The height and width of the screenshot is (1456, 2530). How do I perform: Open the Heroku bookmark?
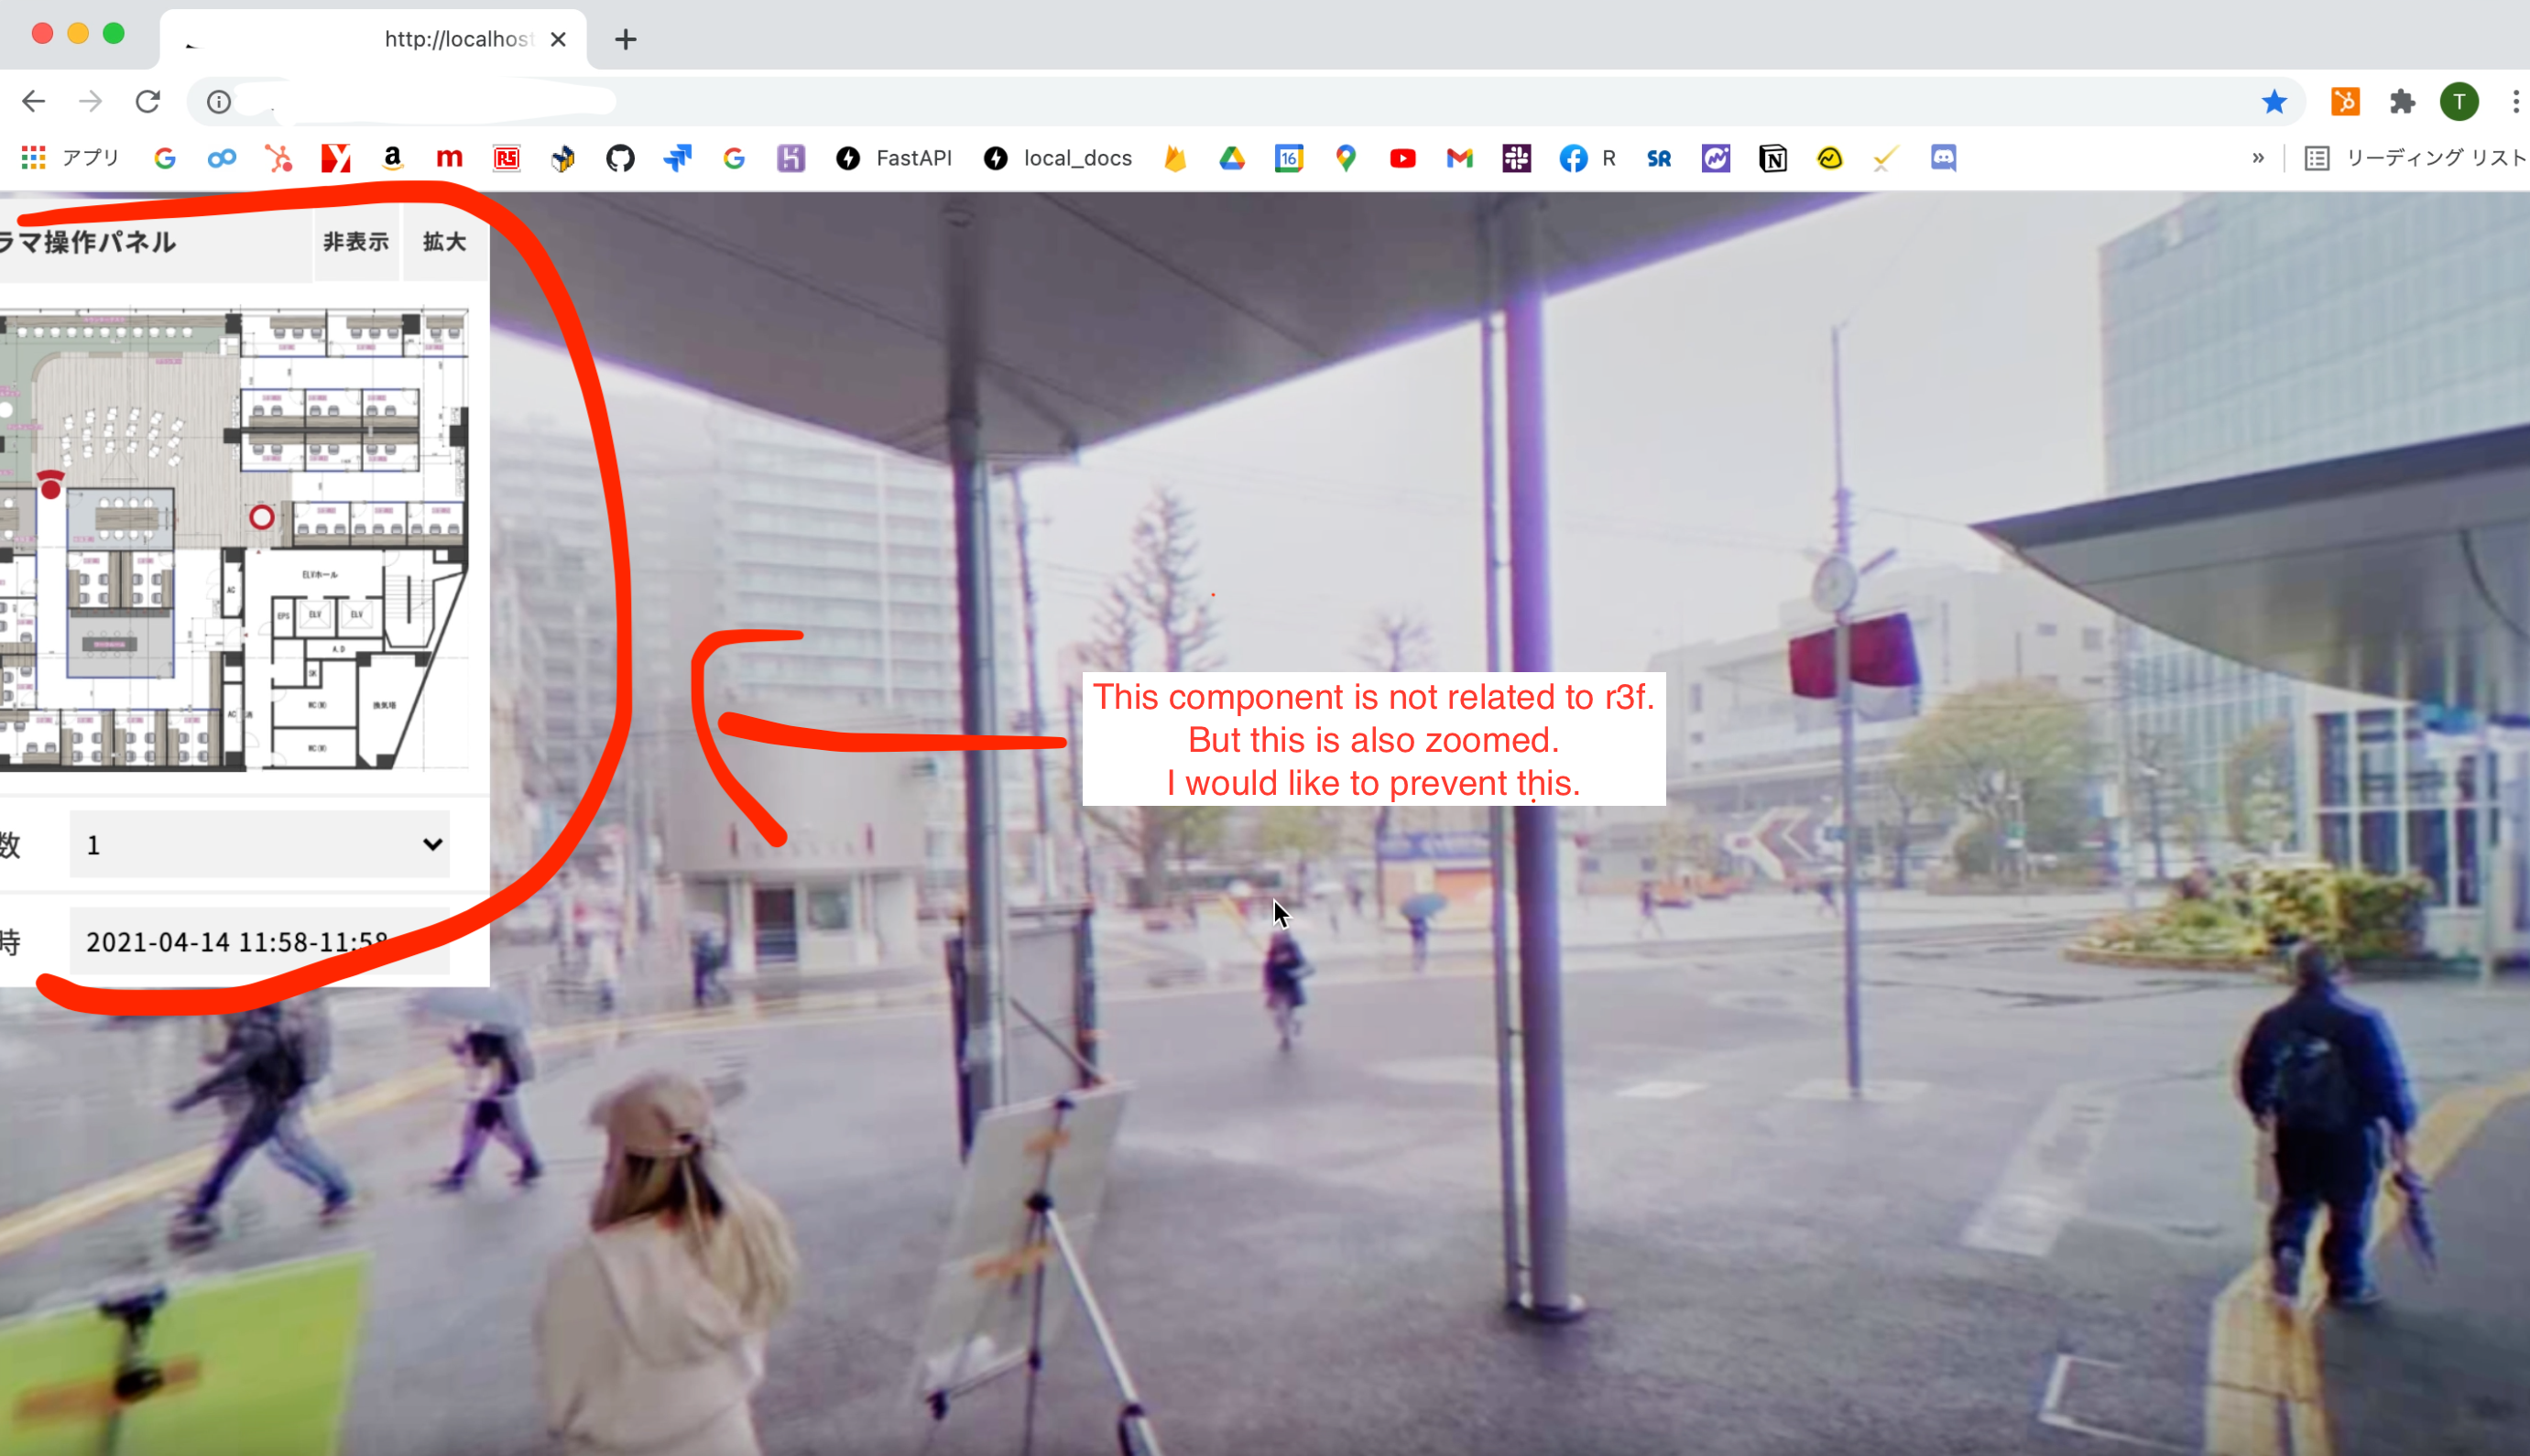click(x=791, y=158)
